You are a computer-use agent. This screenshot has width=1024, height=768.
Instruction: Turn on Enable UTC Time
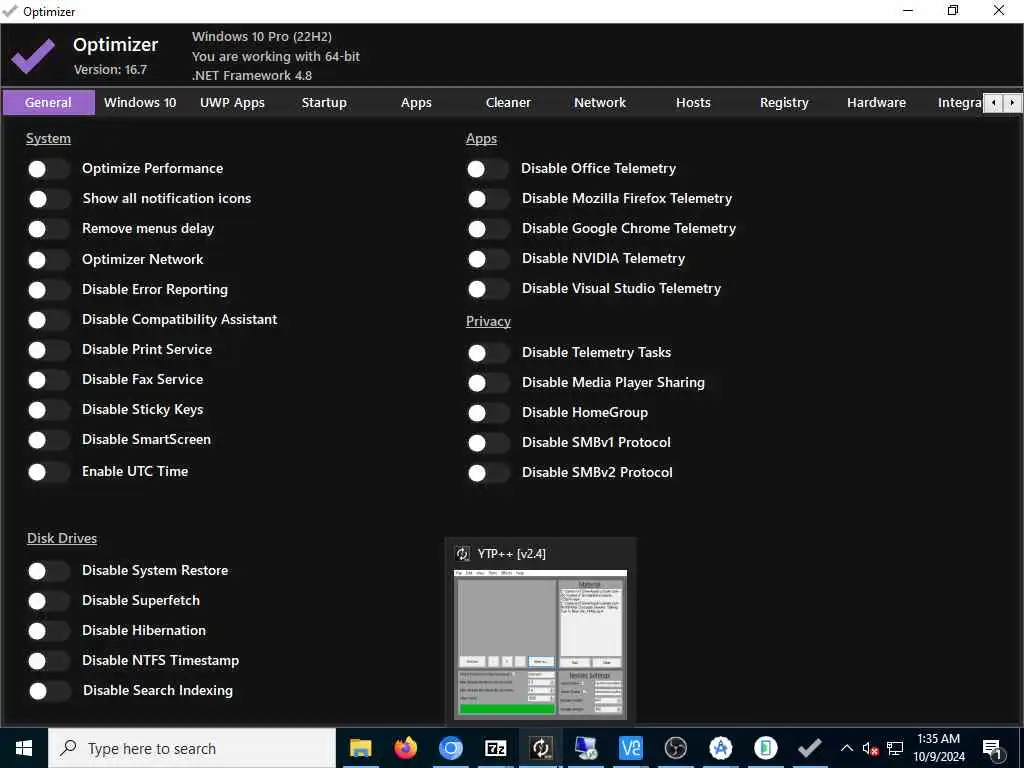[48, 472]
